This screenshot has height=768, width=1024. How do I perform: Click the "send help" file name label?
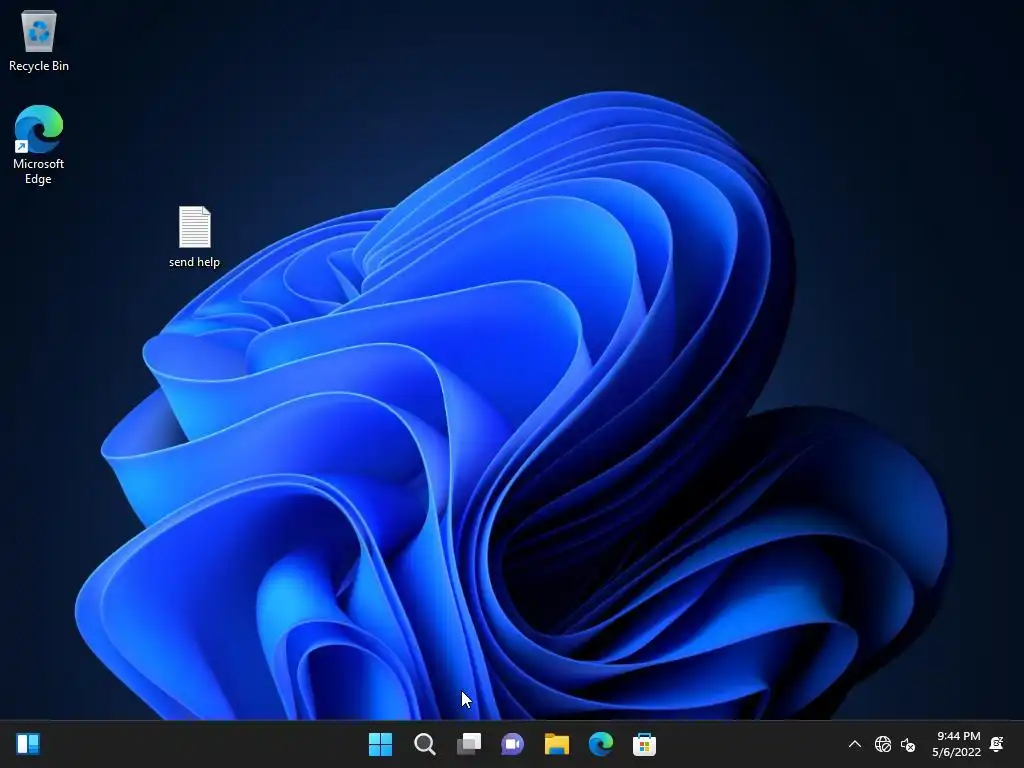click(x=195, y=262)
